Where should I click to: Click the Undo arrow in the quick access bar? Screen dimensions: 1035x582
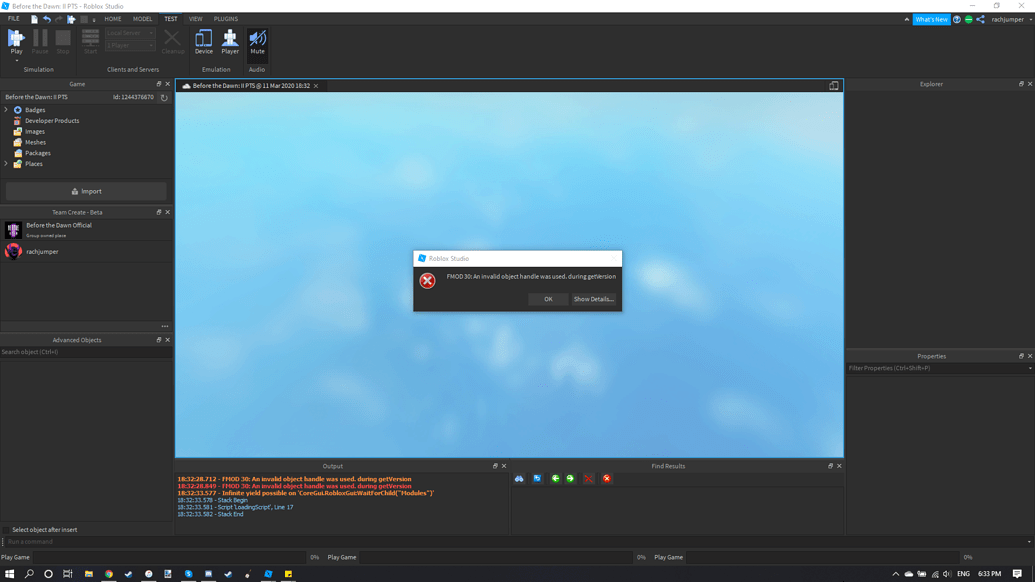pos(46,18)
